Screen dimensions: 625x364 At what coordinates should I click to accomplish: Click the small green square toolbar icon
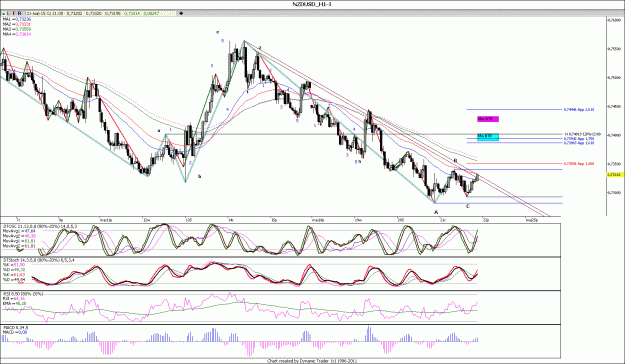[4, 14]
